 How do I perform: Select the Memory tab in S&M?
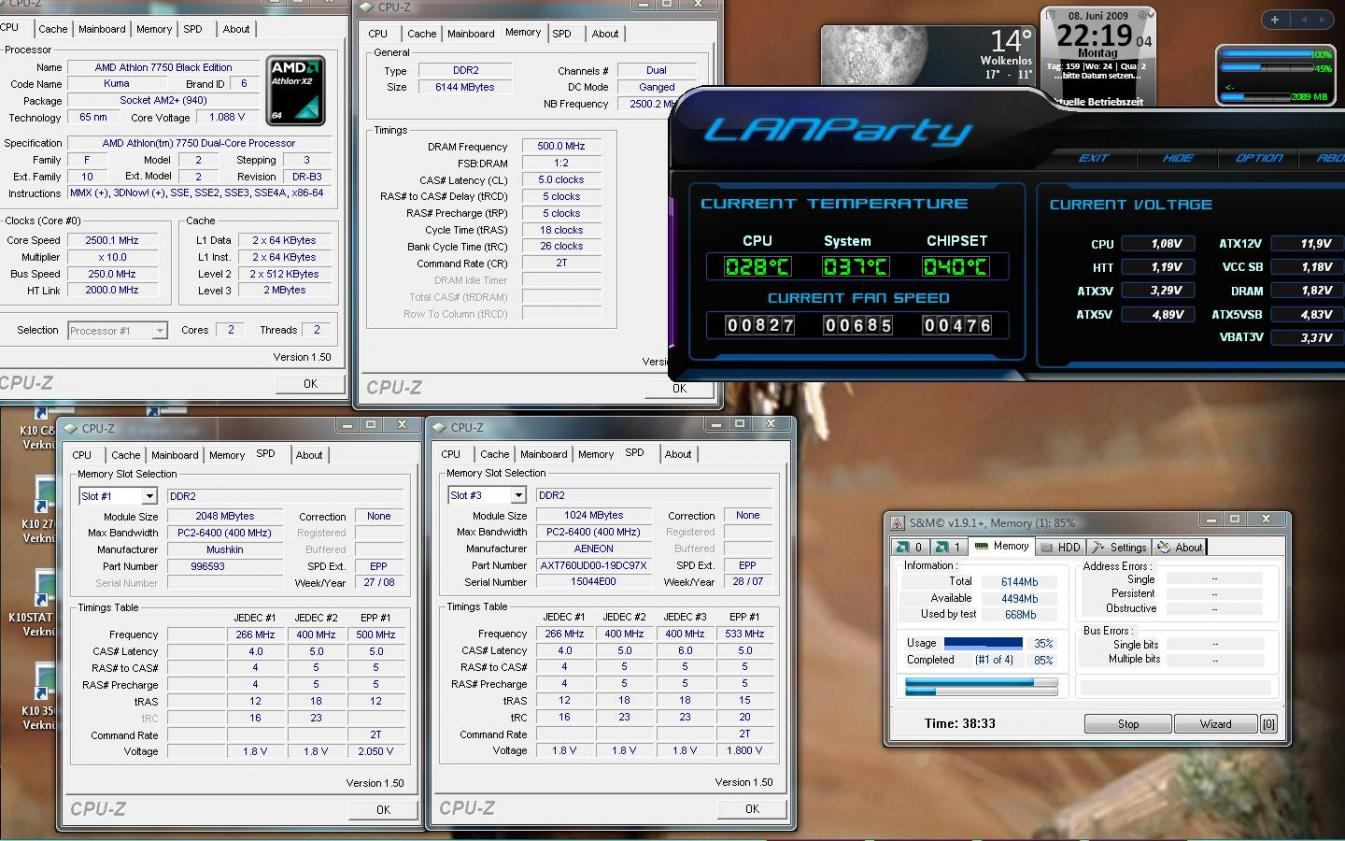click(1002, 546)
